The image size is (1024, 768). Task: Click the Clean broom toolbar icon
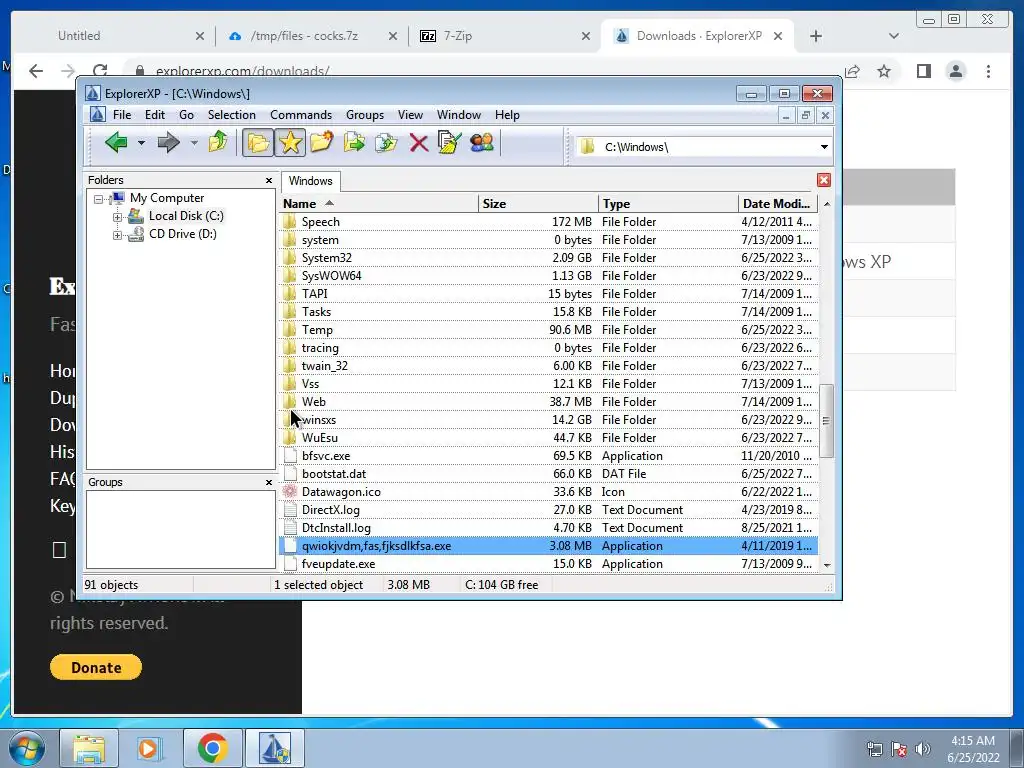[x=449, y=142]
